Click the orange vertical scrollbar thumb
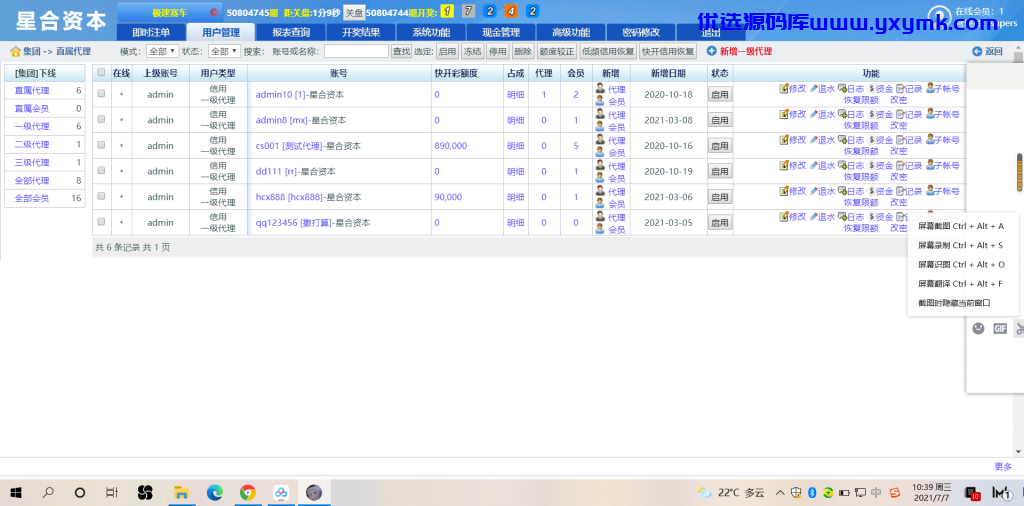The height and width of the screenshot is (506, 1024). click(1019, 172)
